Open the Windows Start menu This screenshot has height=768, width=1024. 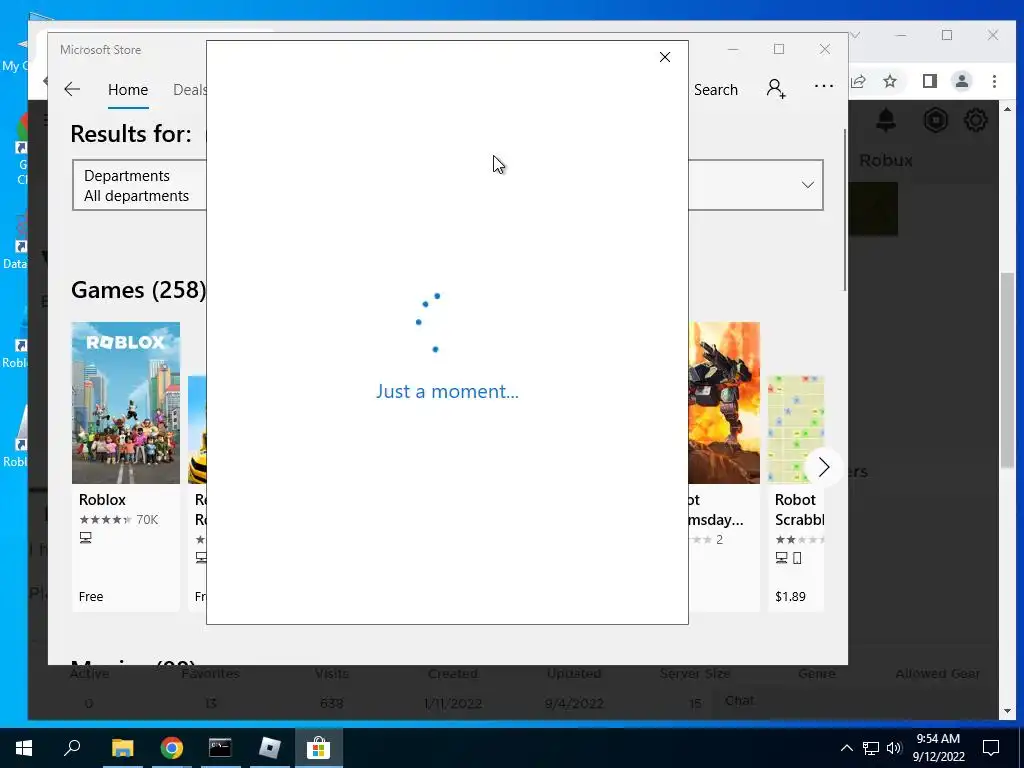(24, 748)
